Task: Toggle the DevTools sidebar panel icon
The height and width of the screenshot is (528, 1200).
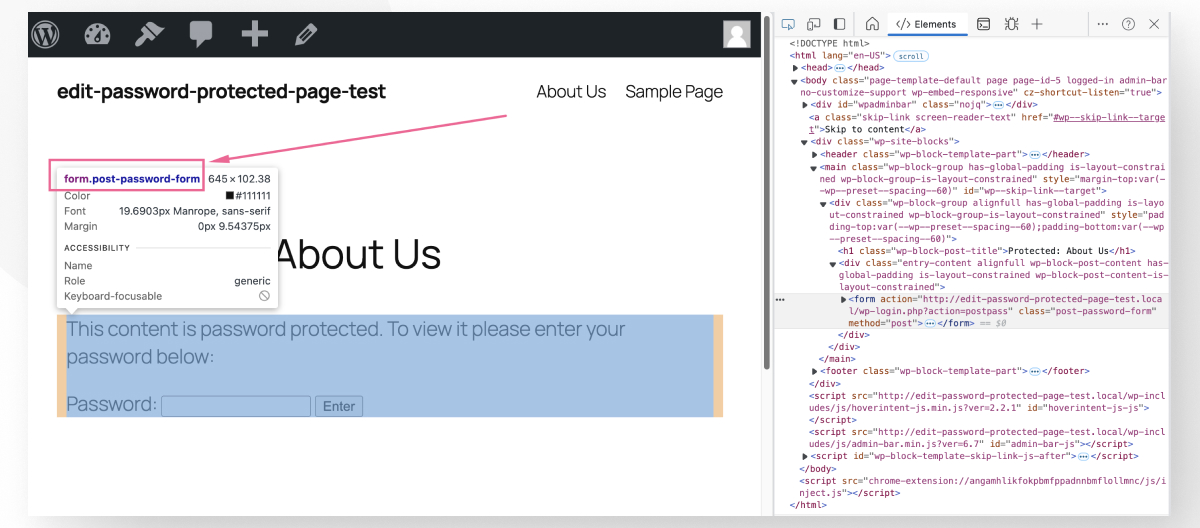Action: (x=839, y=24)
